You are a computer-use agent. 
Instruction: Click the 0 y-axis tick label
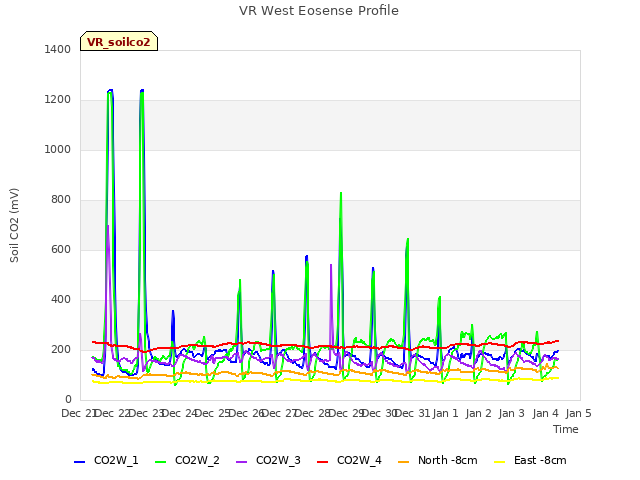(x=68, y=399)
